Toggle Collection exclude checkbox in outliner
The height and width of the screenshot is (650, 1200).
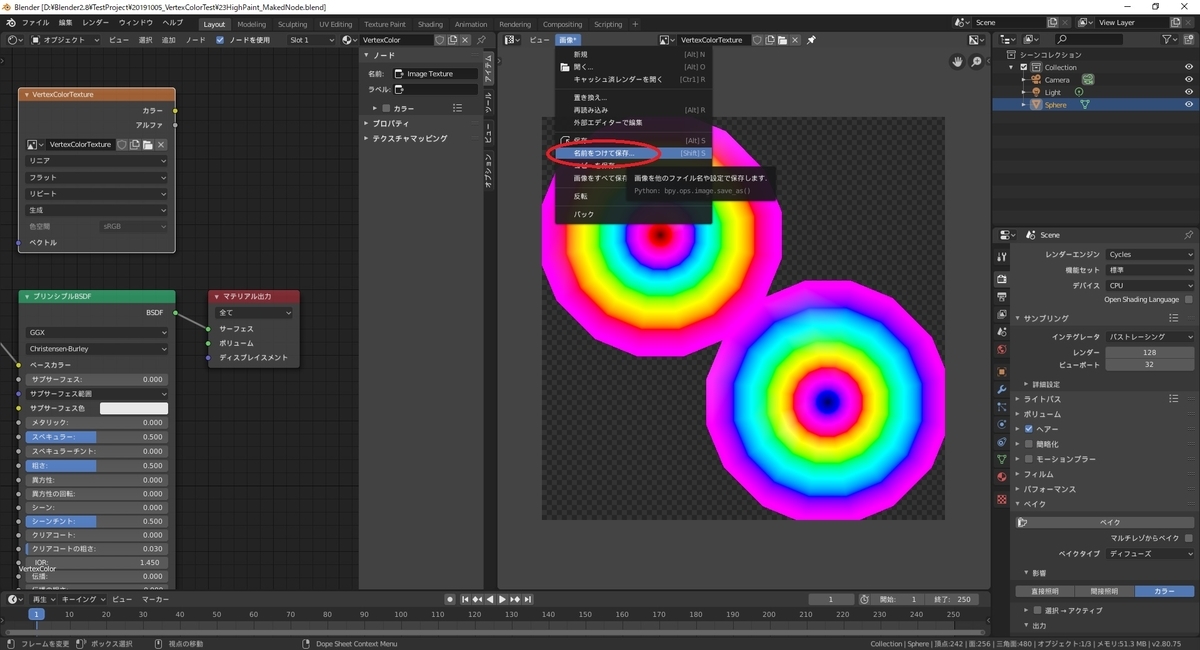(1024, 67)
